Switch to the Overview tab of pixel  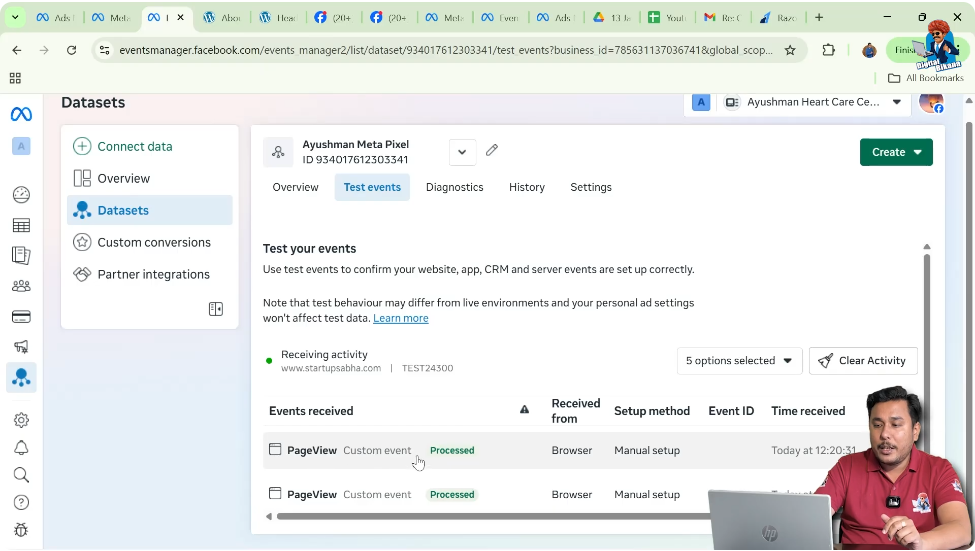click(295, 187)
